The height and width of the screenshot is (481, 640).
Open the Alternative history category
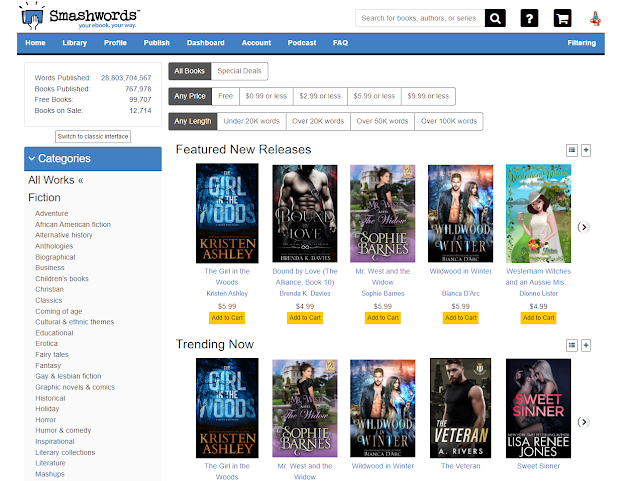(x=64, y=235)
